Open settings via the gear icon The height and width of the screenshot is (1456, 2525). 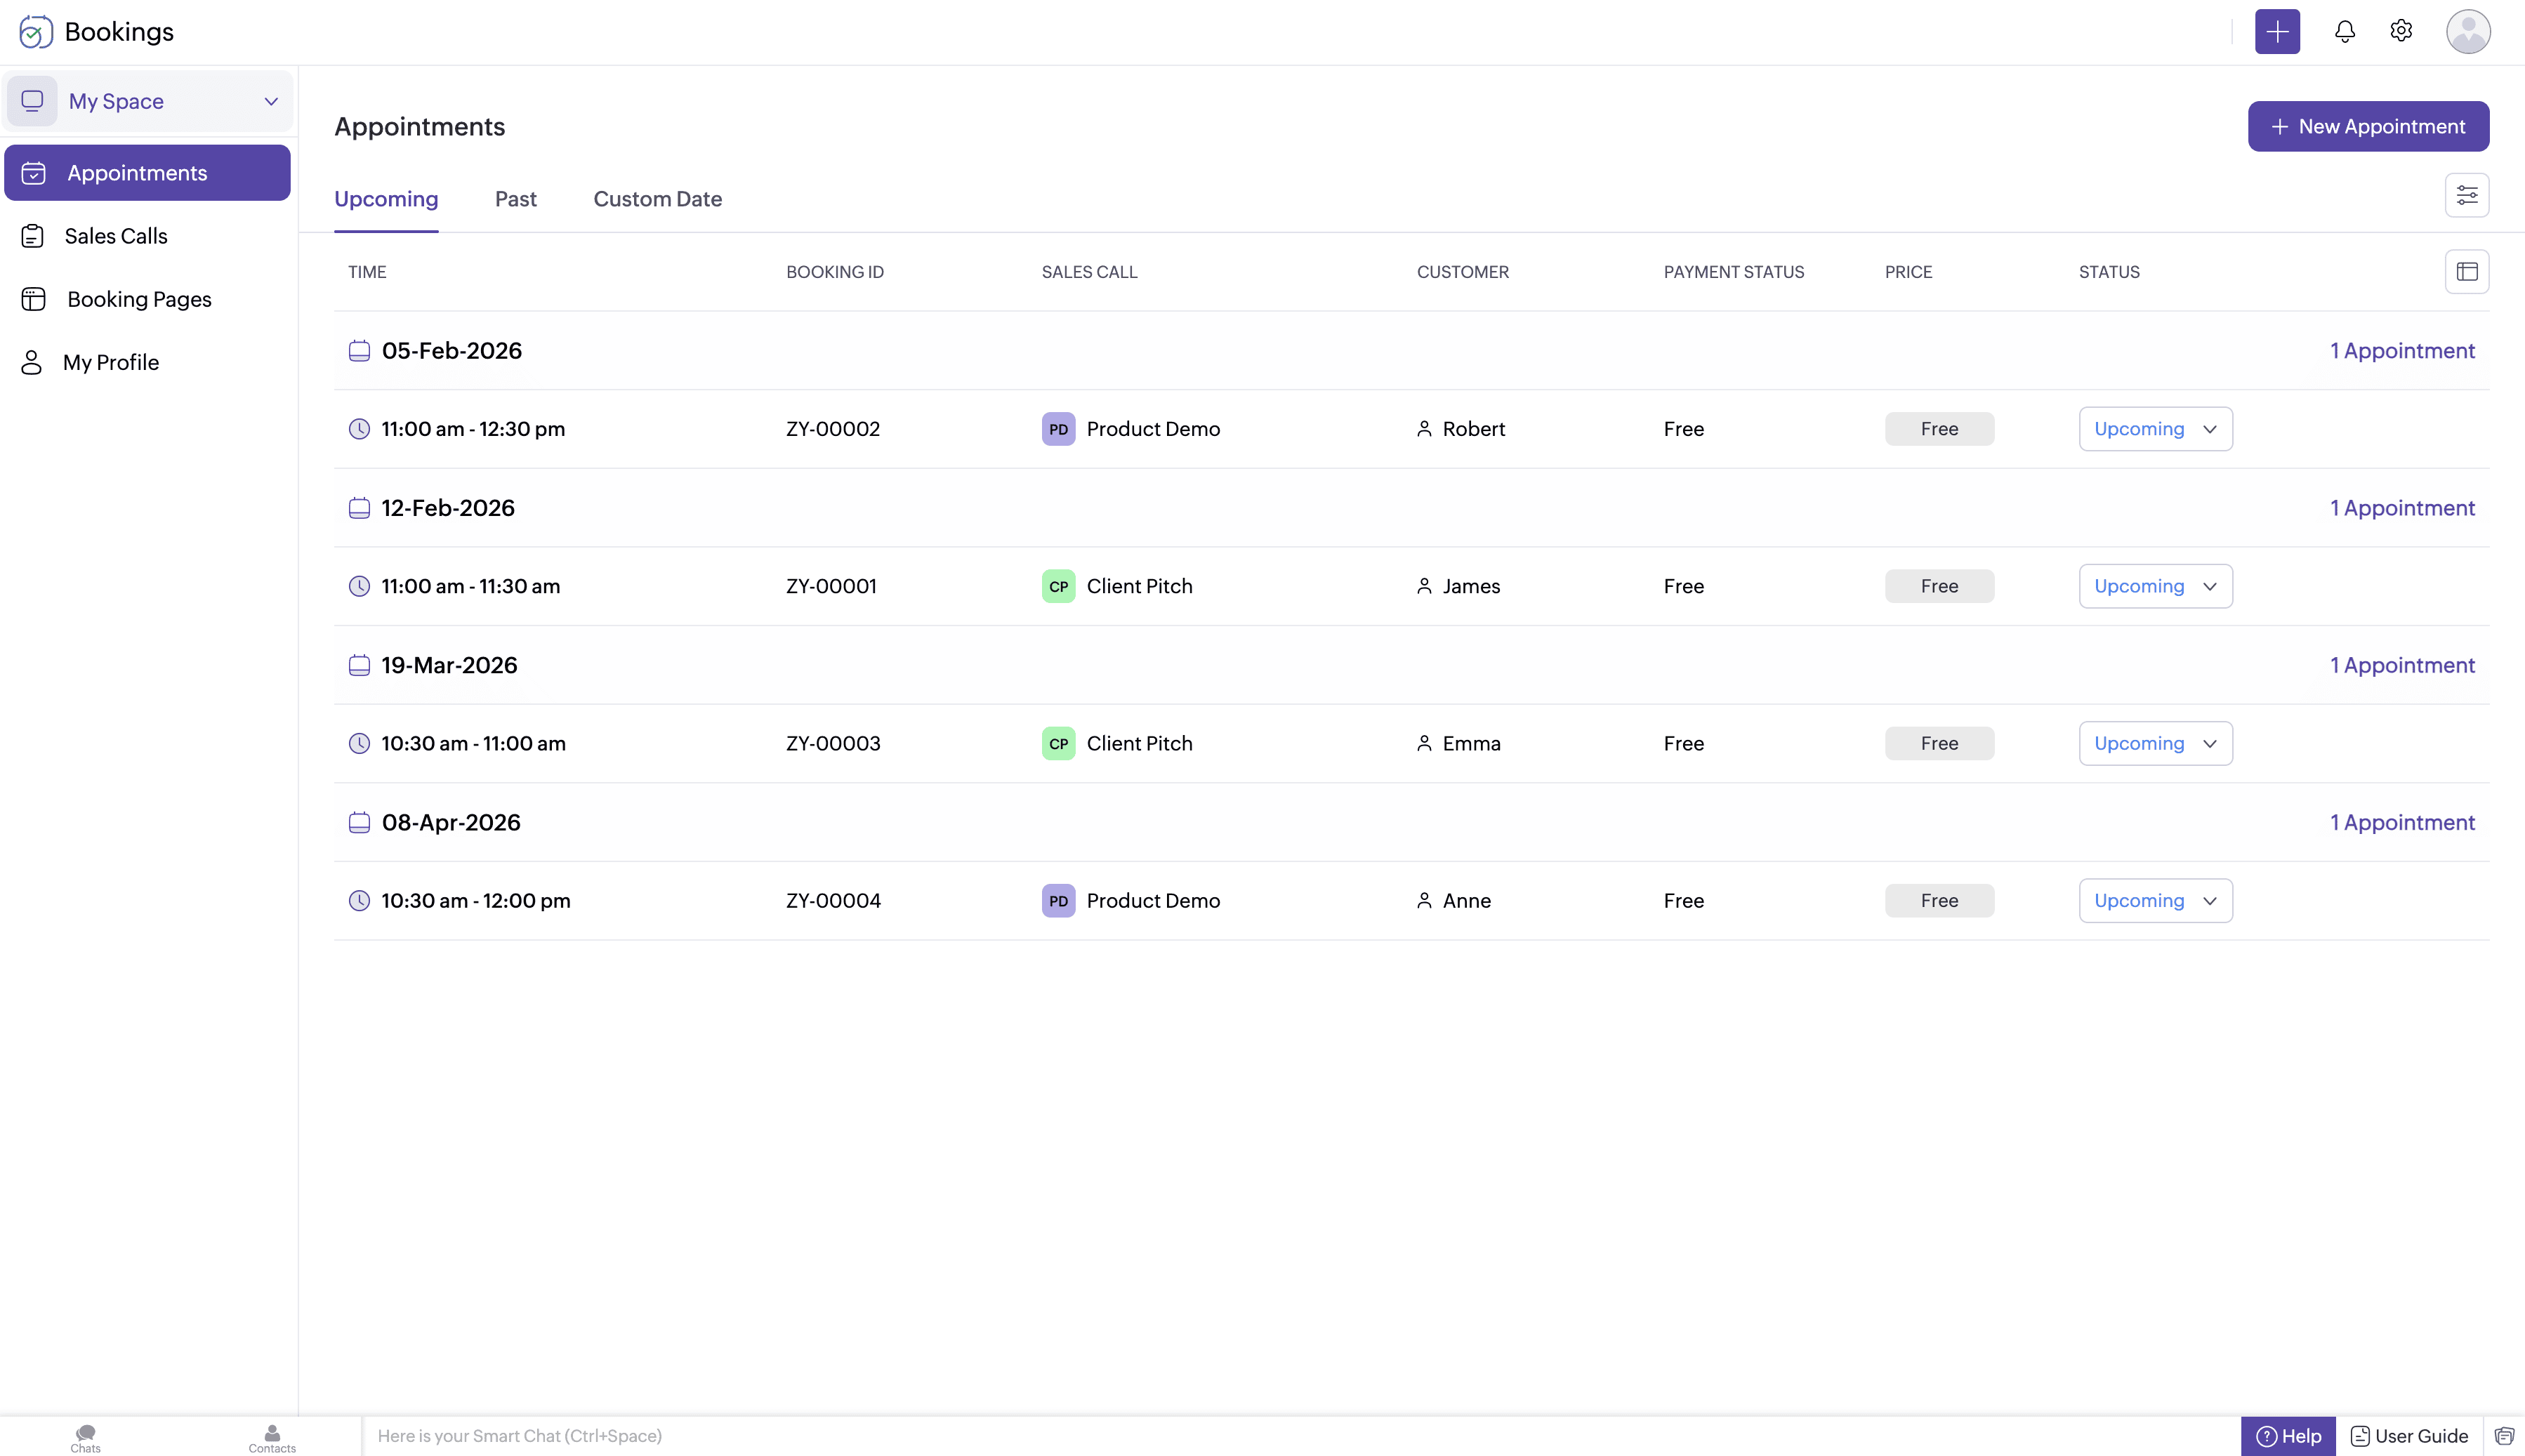2400,31
